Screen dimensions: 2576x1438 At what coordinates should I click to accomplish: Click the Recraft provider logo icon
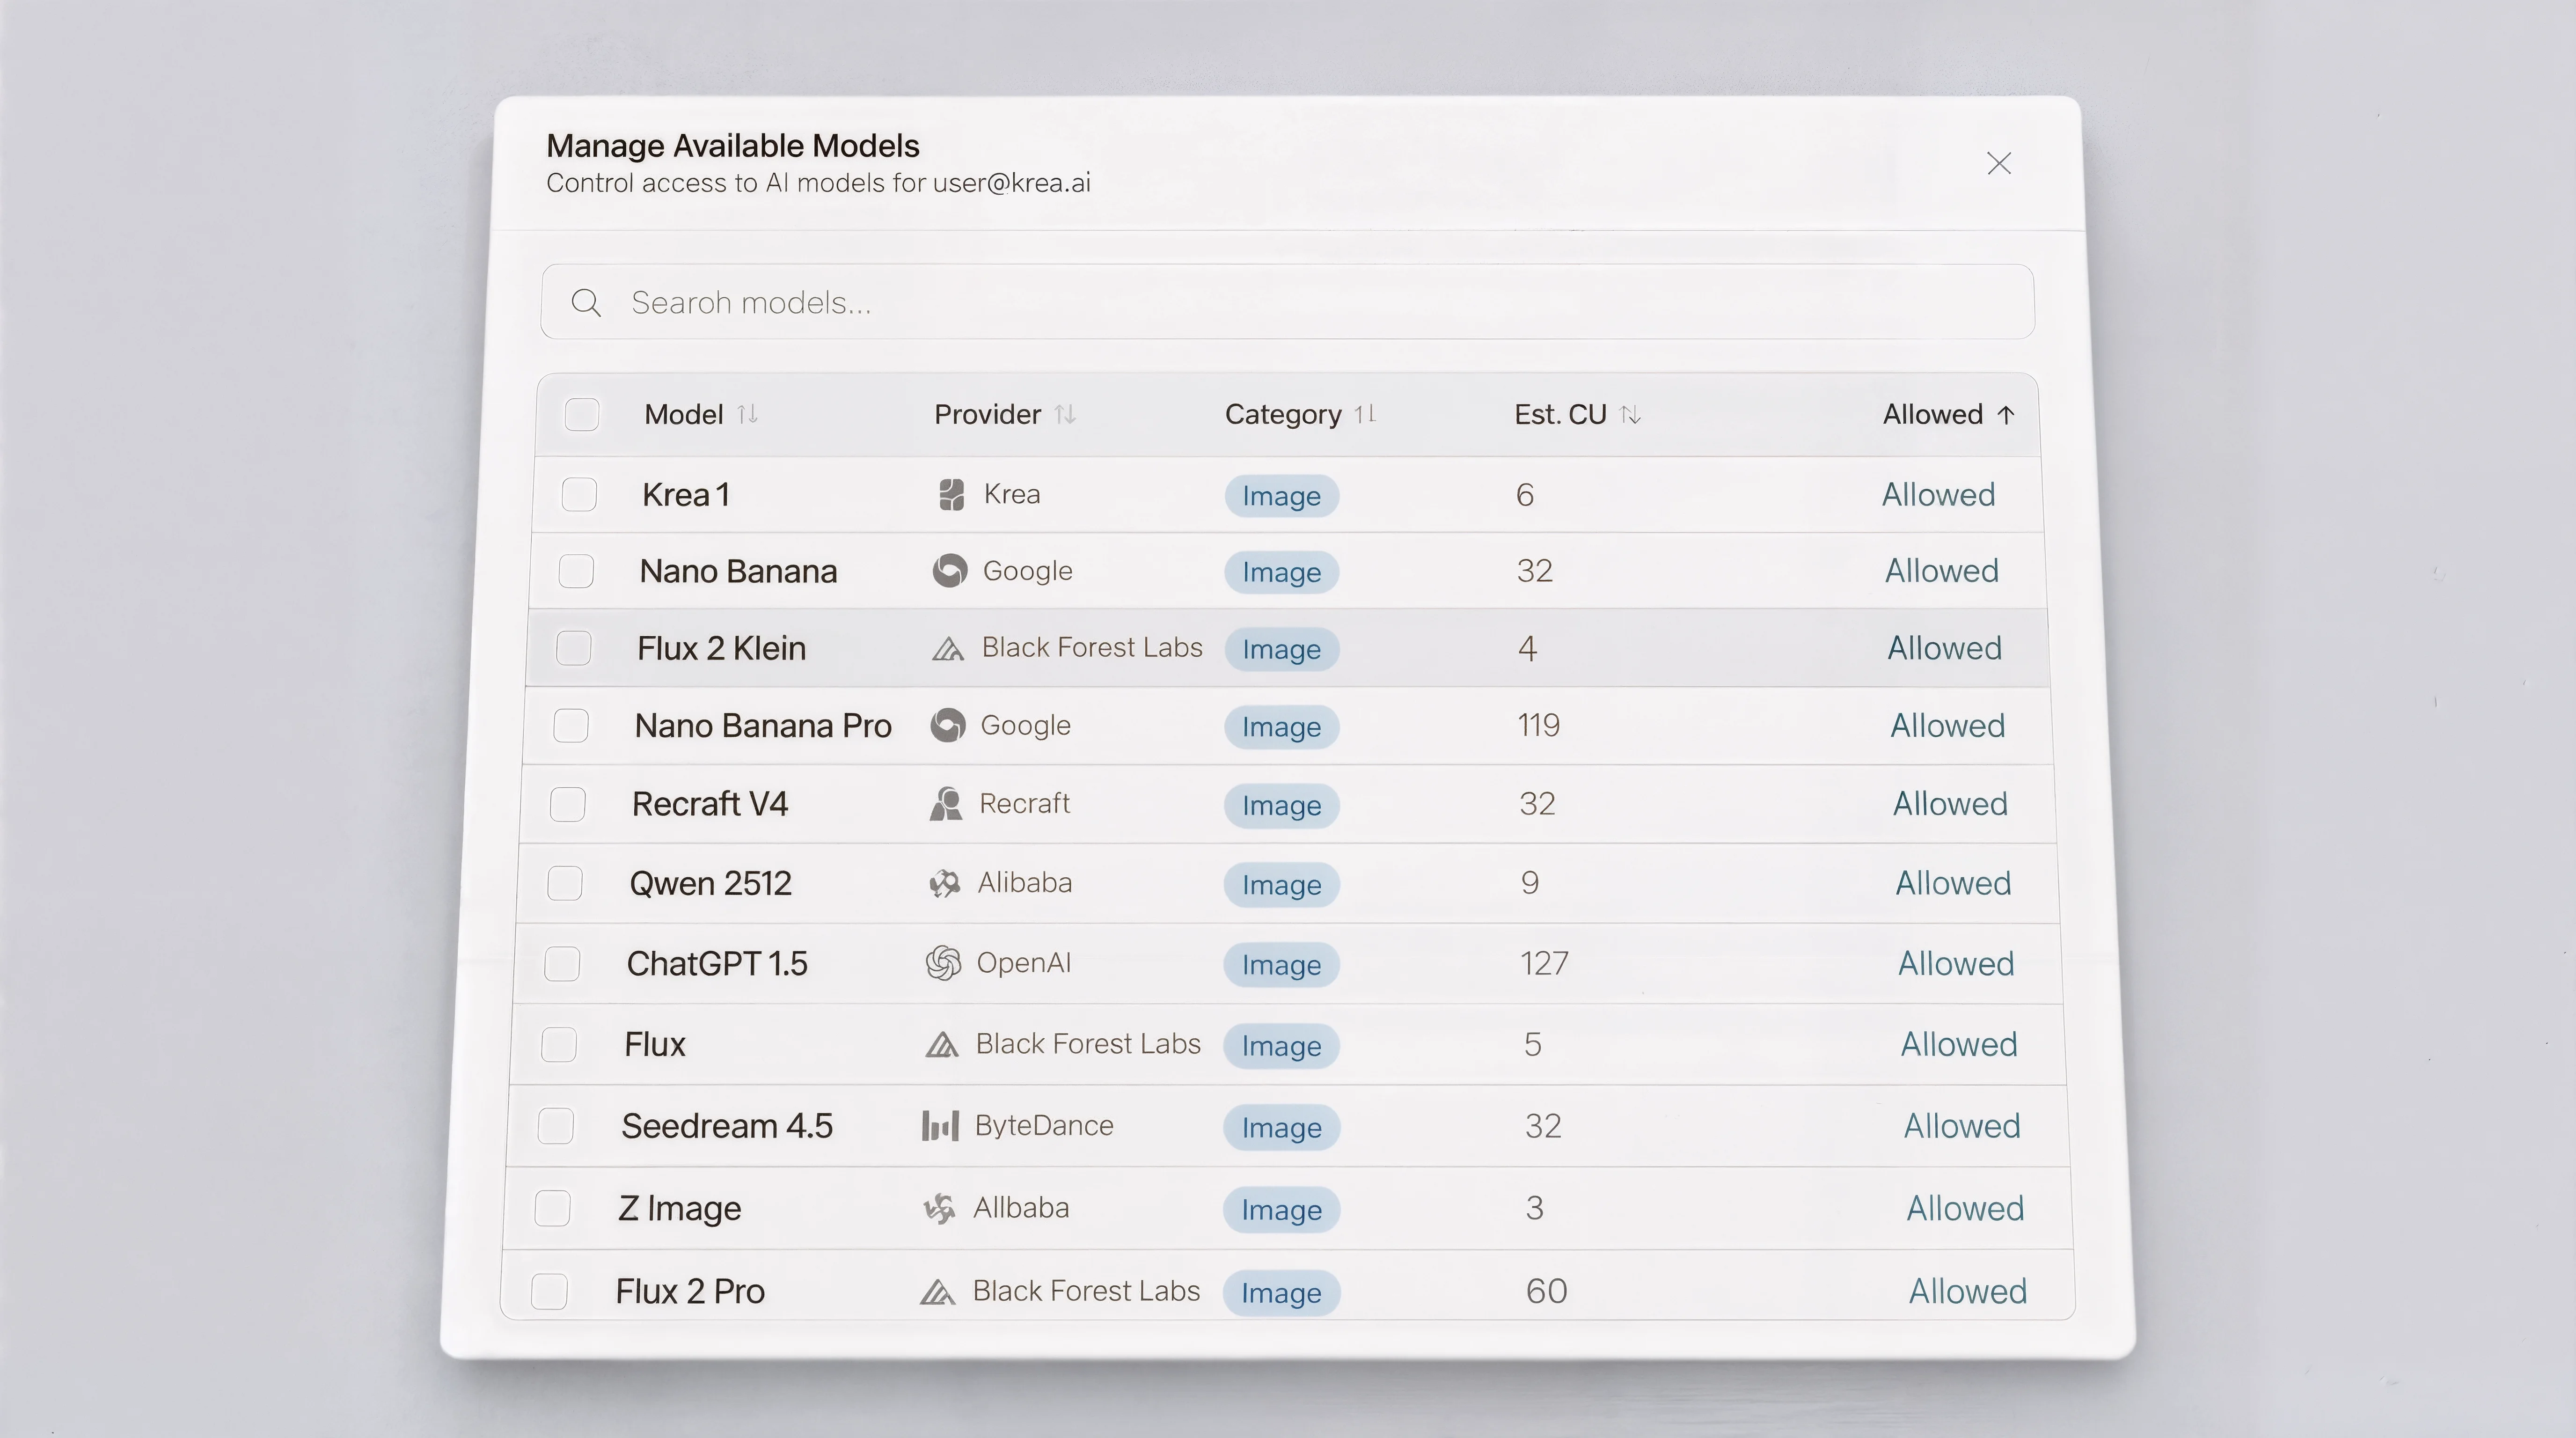(x=946, y=804)
